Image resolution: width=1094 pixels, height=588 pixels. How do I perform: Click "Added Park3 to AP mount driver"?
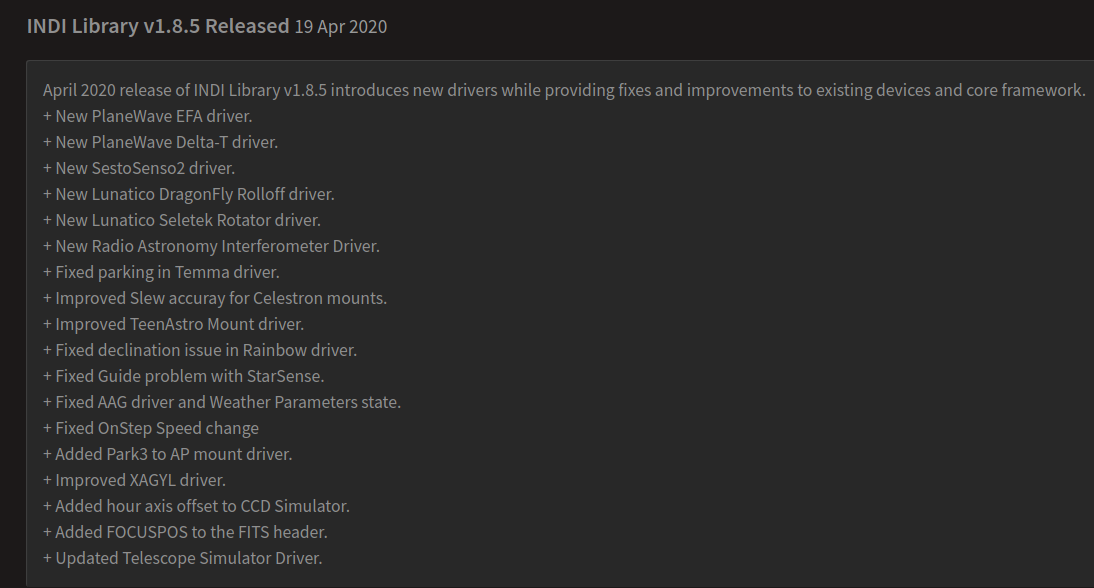pyautogui.click(x=167, y=454)
